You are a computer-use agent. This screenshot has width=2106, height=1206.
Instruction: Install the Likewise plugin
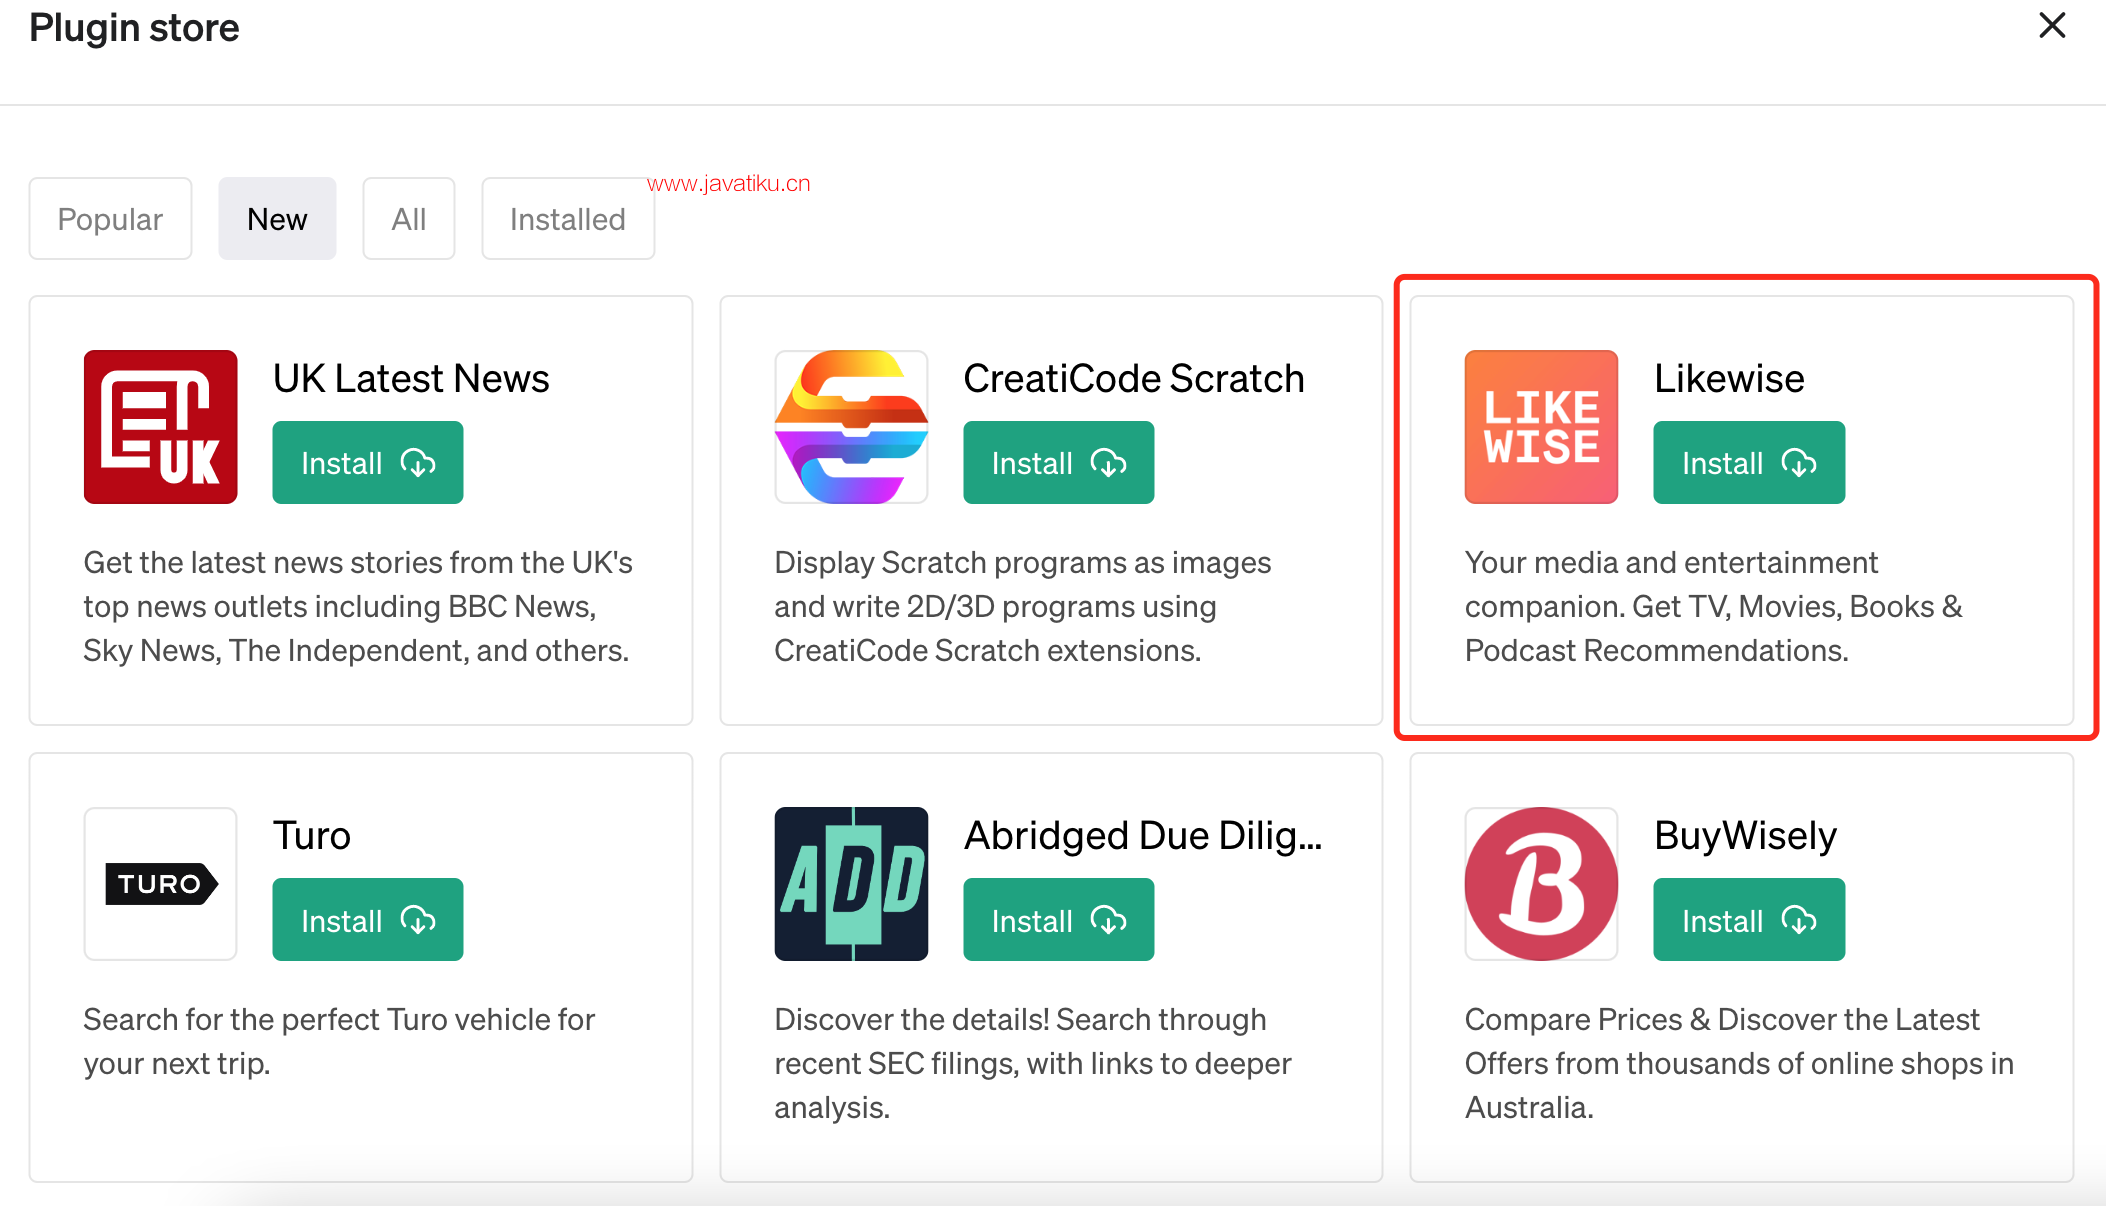pos(1749,463)
